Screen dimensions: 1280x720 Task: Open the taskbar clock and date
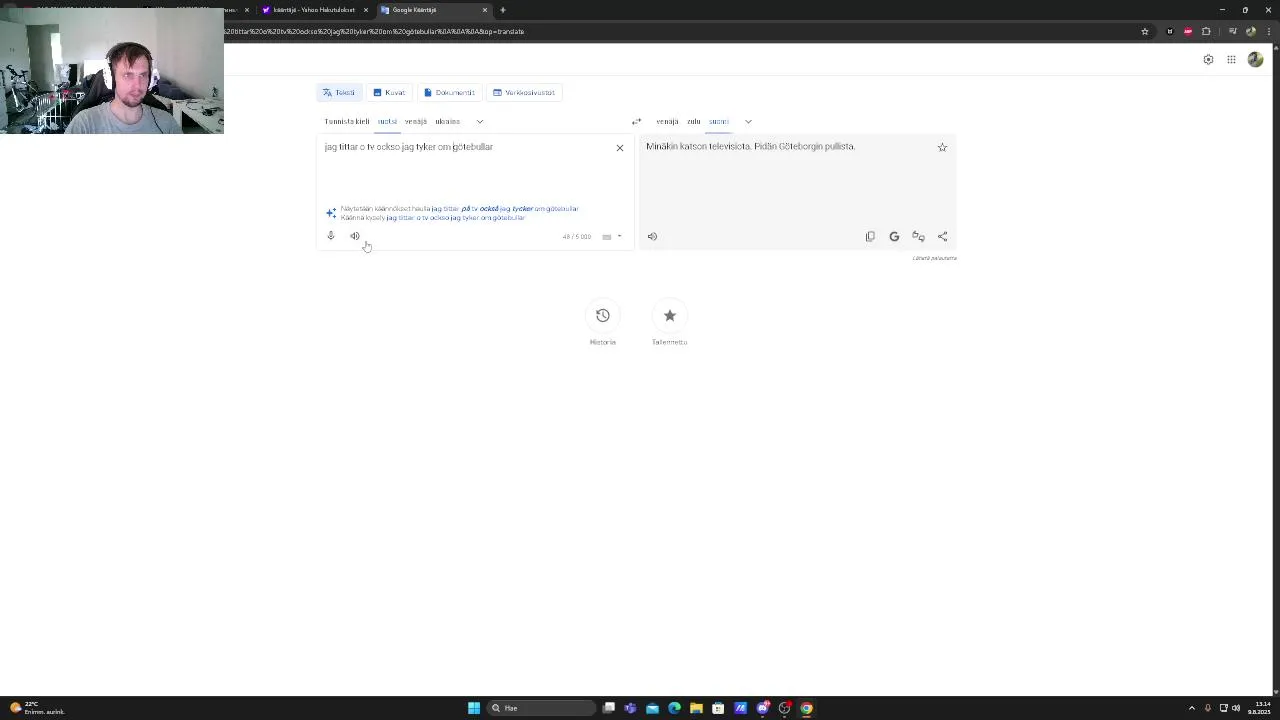(x=1257, y=708)
